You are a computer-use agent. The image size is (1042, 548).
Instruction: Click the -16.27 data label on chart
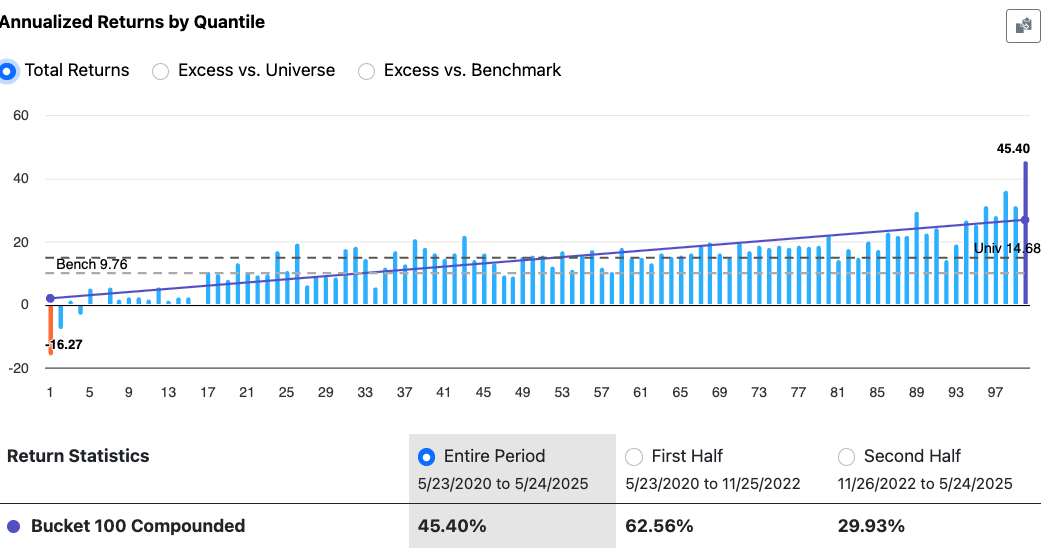(x=64, y=344)
